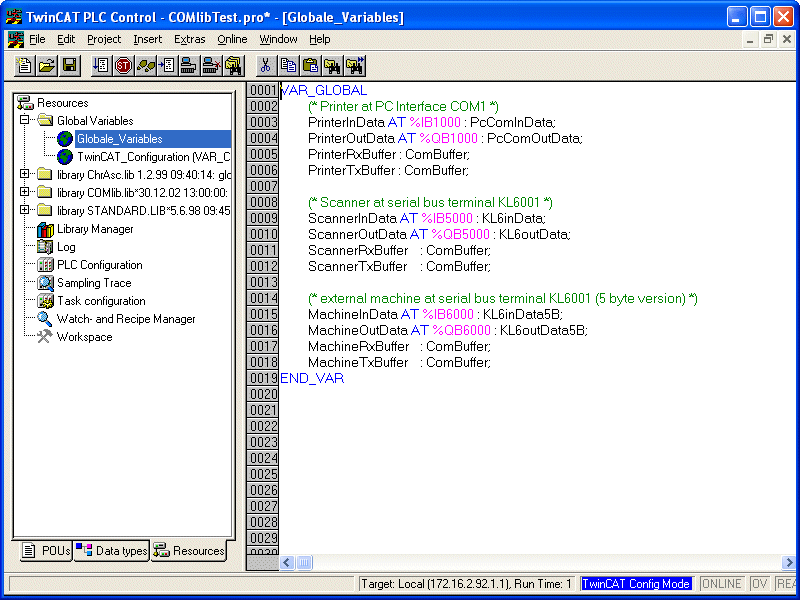
Task: Click the VAR_GLOBAL keyword in the editor
Action: tap(324, 90)
